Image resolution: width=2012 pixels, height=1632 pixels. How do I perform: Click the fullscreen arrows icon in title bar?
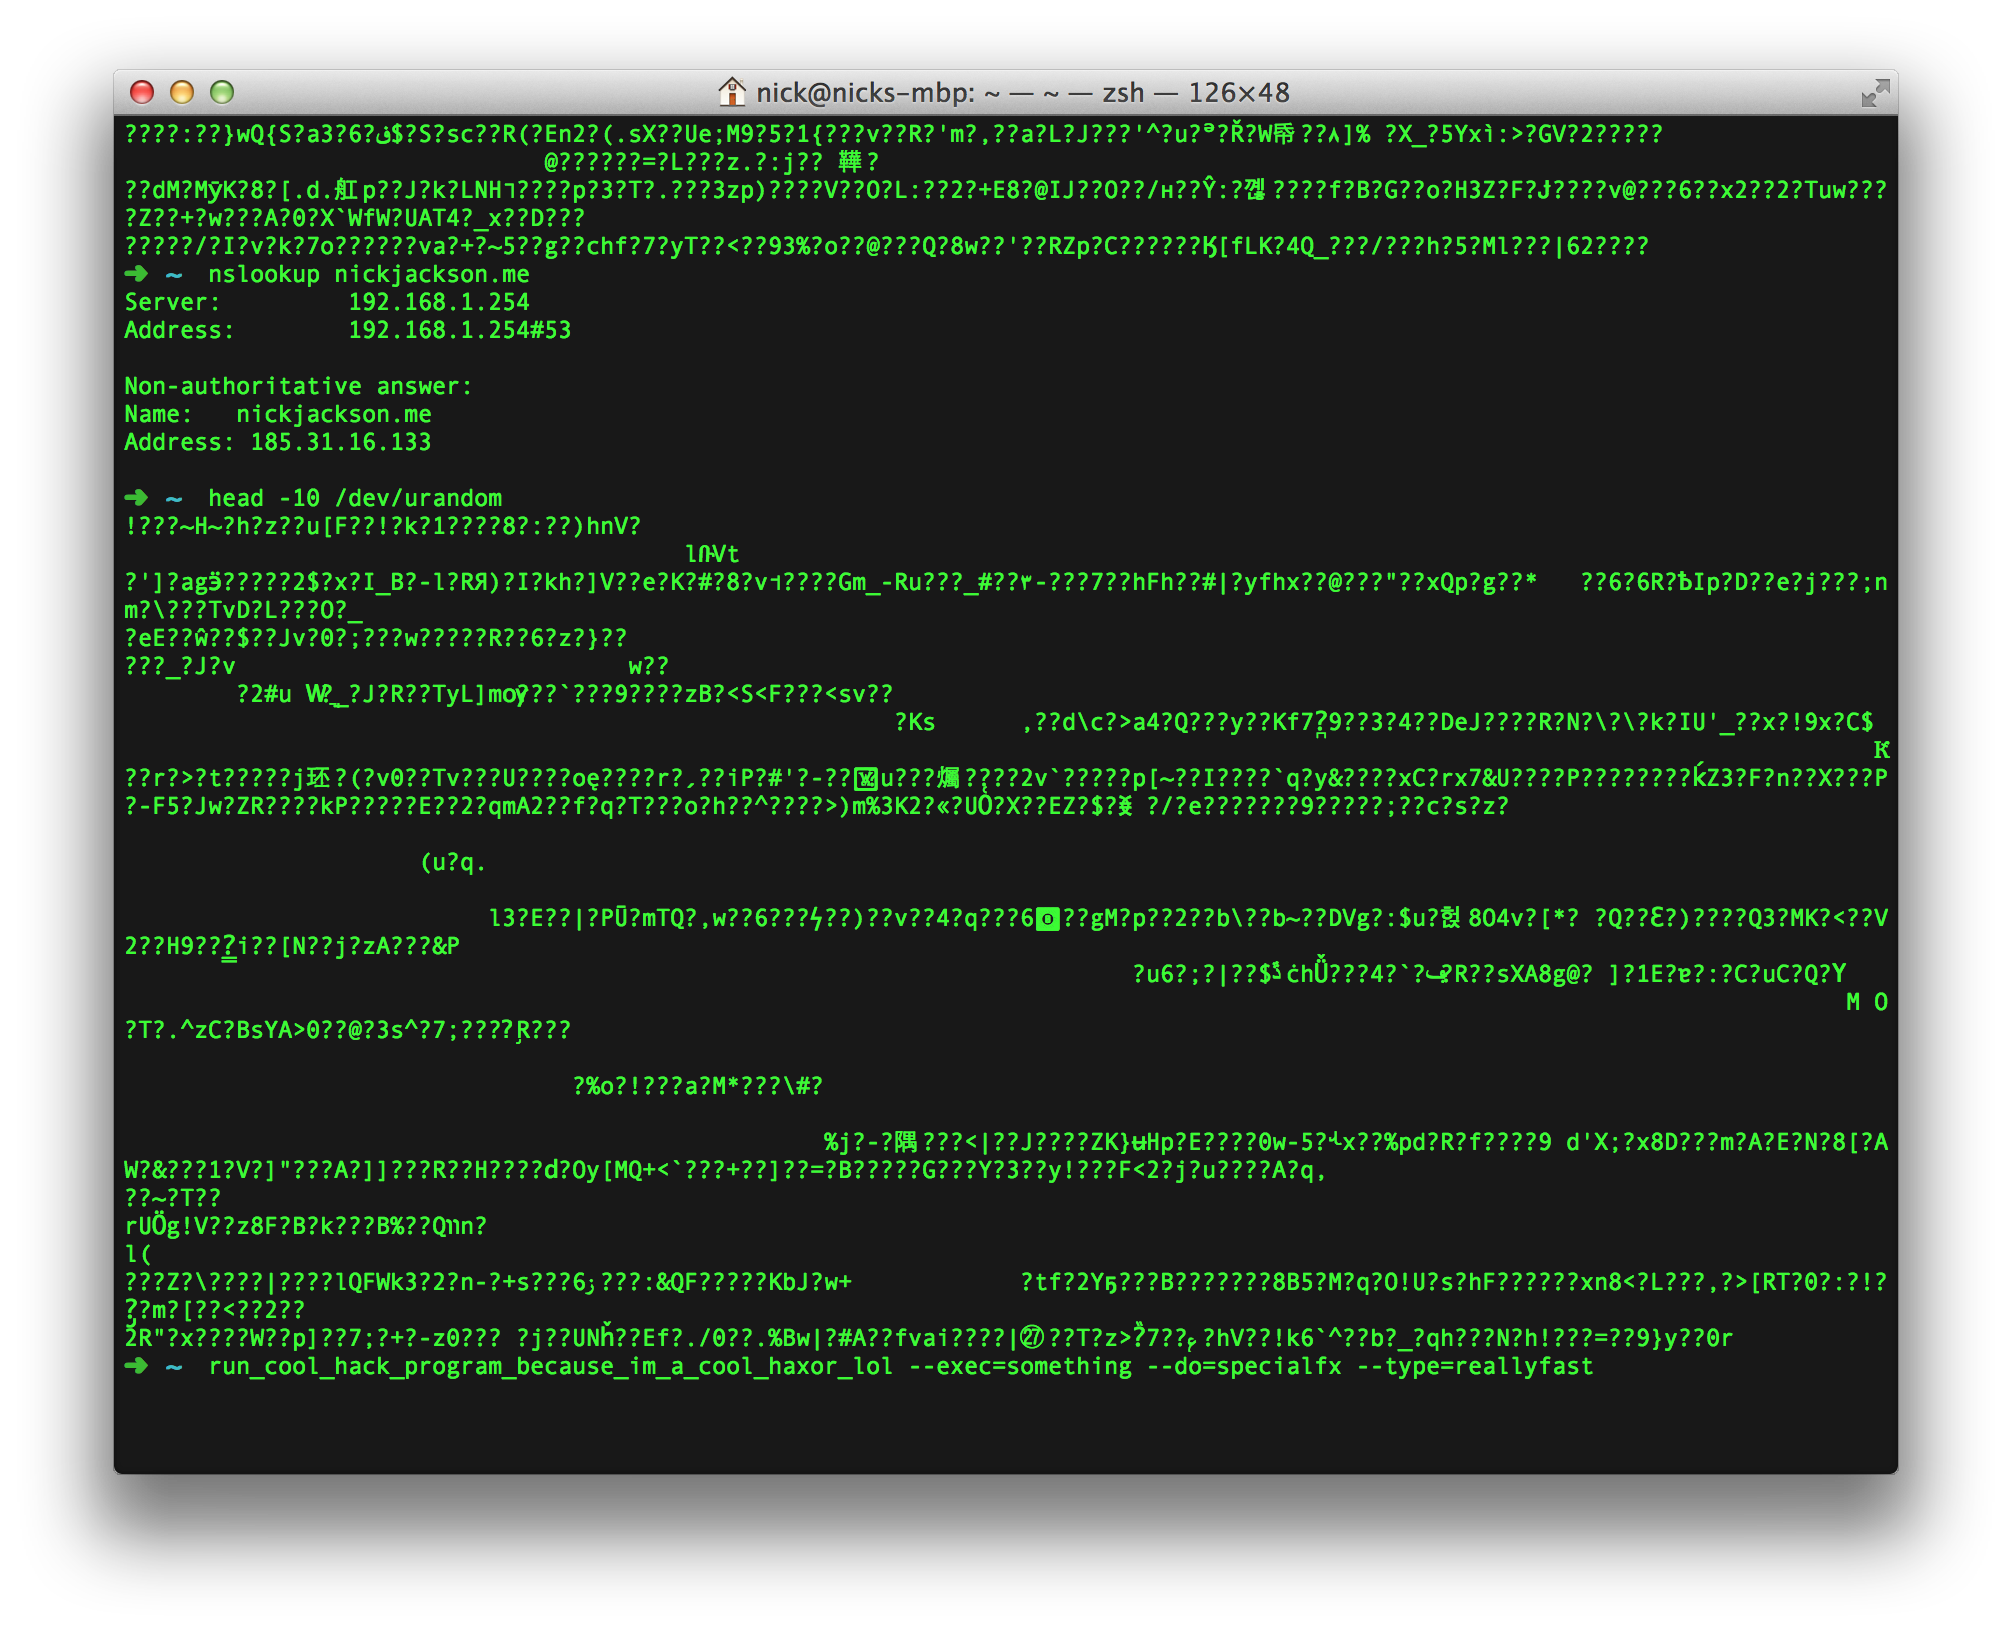pos(1875,93)
